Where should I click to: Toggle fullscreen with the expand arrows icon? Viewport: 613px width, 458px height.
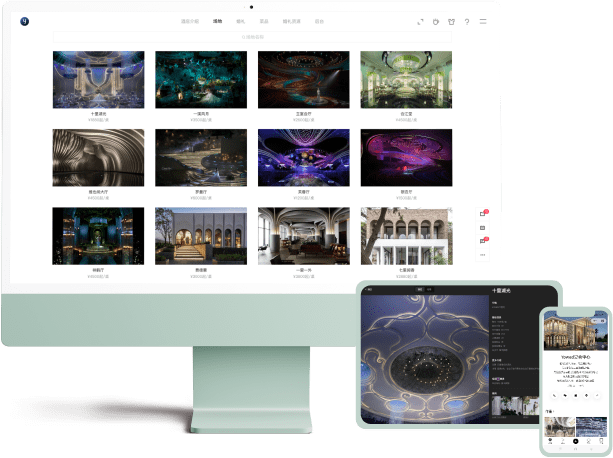421,21
